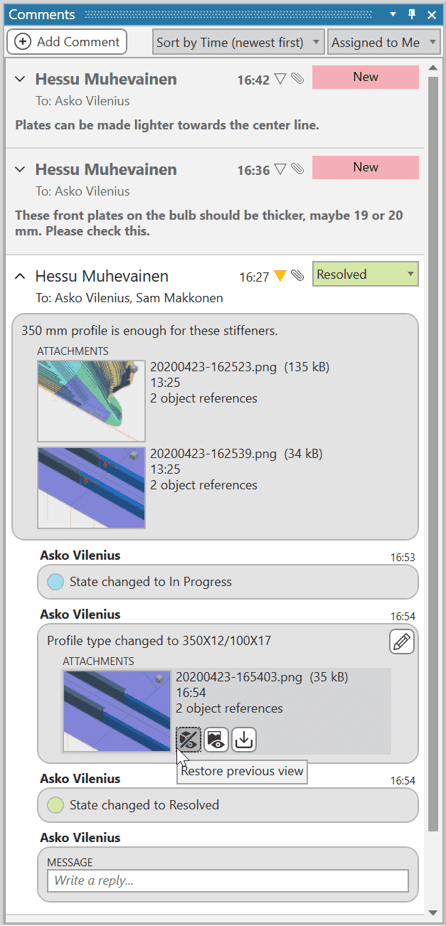446x926 pixels.
Task: Toggle the orange priority flag on the 16:27 comment
Action: pyautogui.click(x=281, y=275)
